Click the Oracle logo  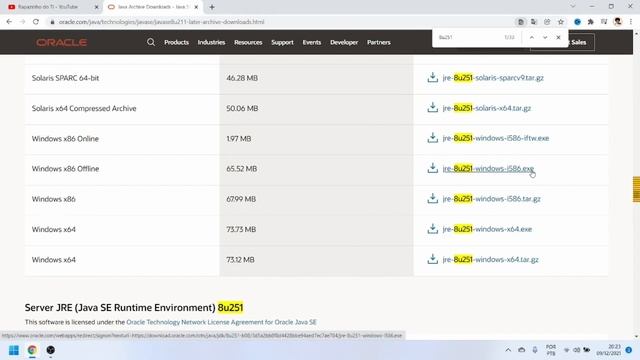(61, 42)
